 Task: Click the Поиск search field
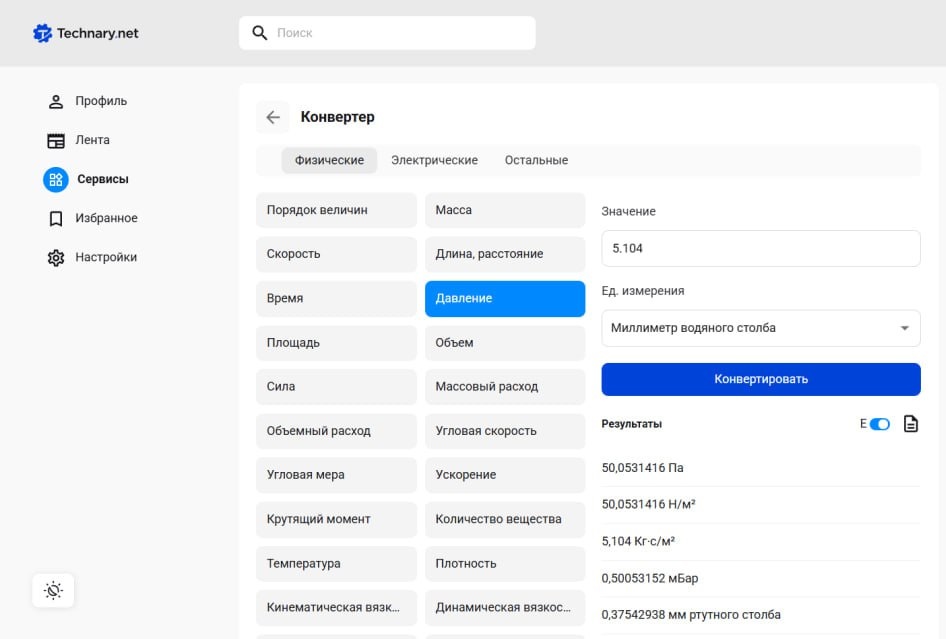tap(387, 33)
